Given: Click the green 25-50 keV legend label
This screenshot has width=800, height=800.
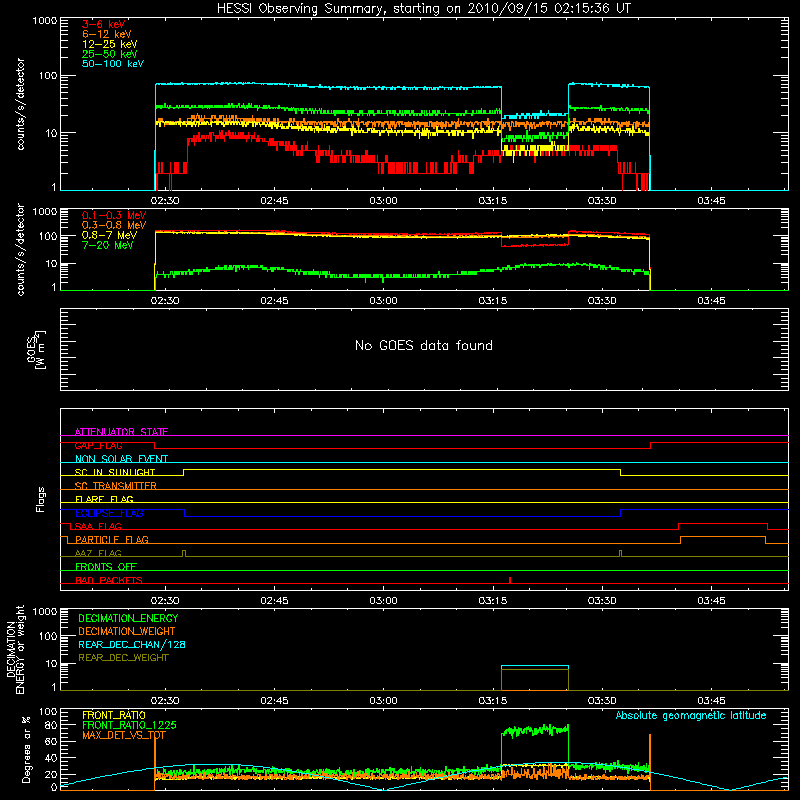Looking at the screenshot, I should click(x=110, y=54).
